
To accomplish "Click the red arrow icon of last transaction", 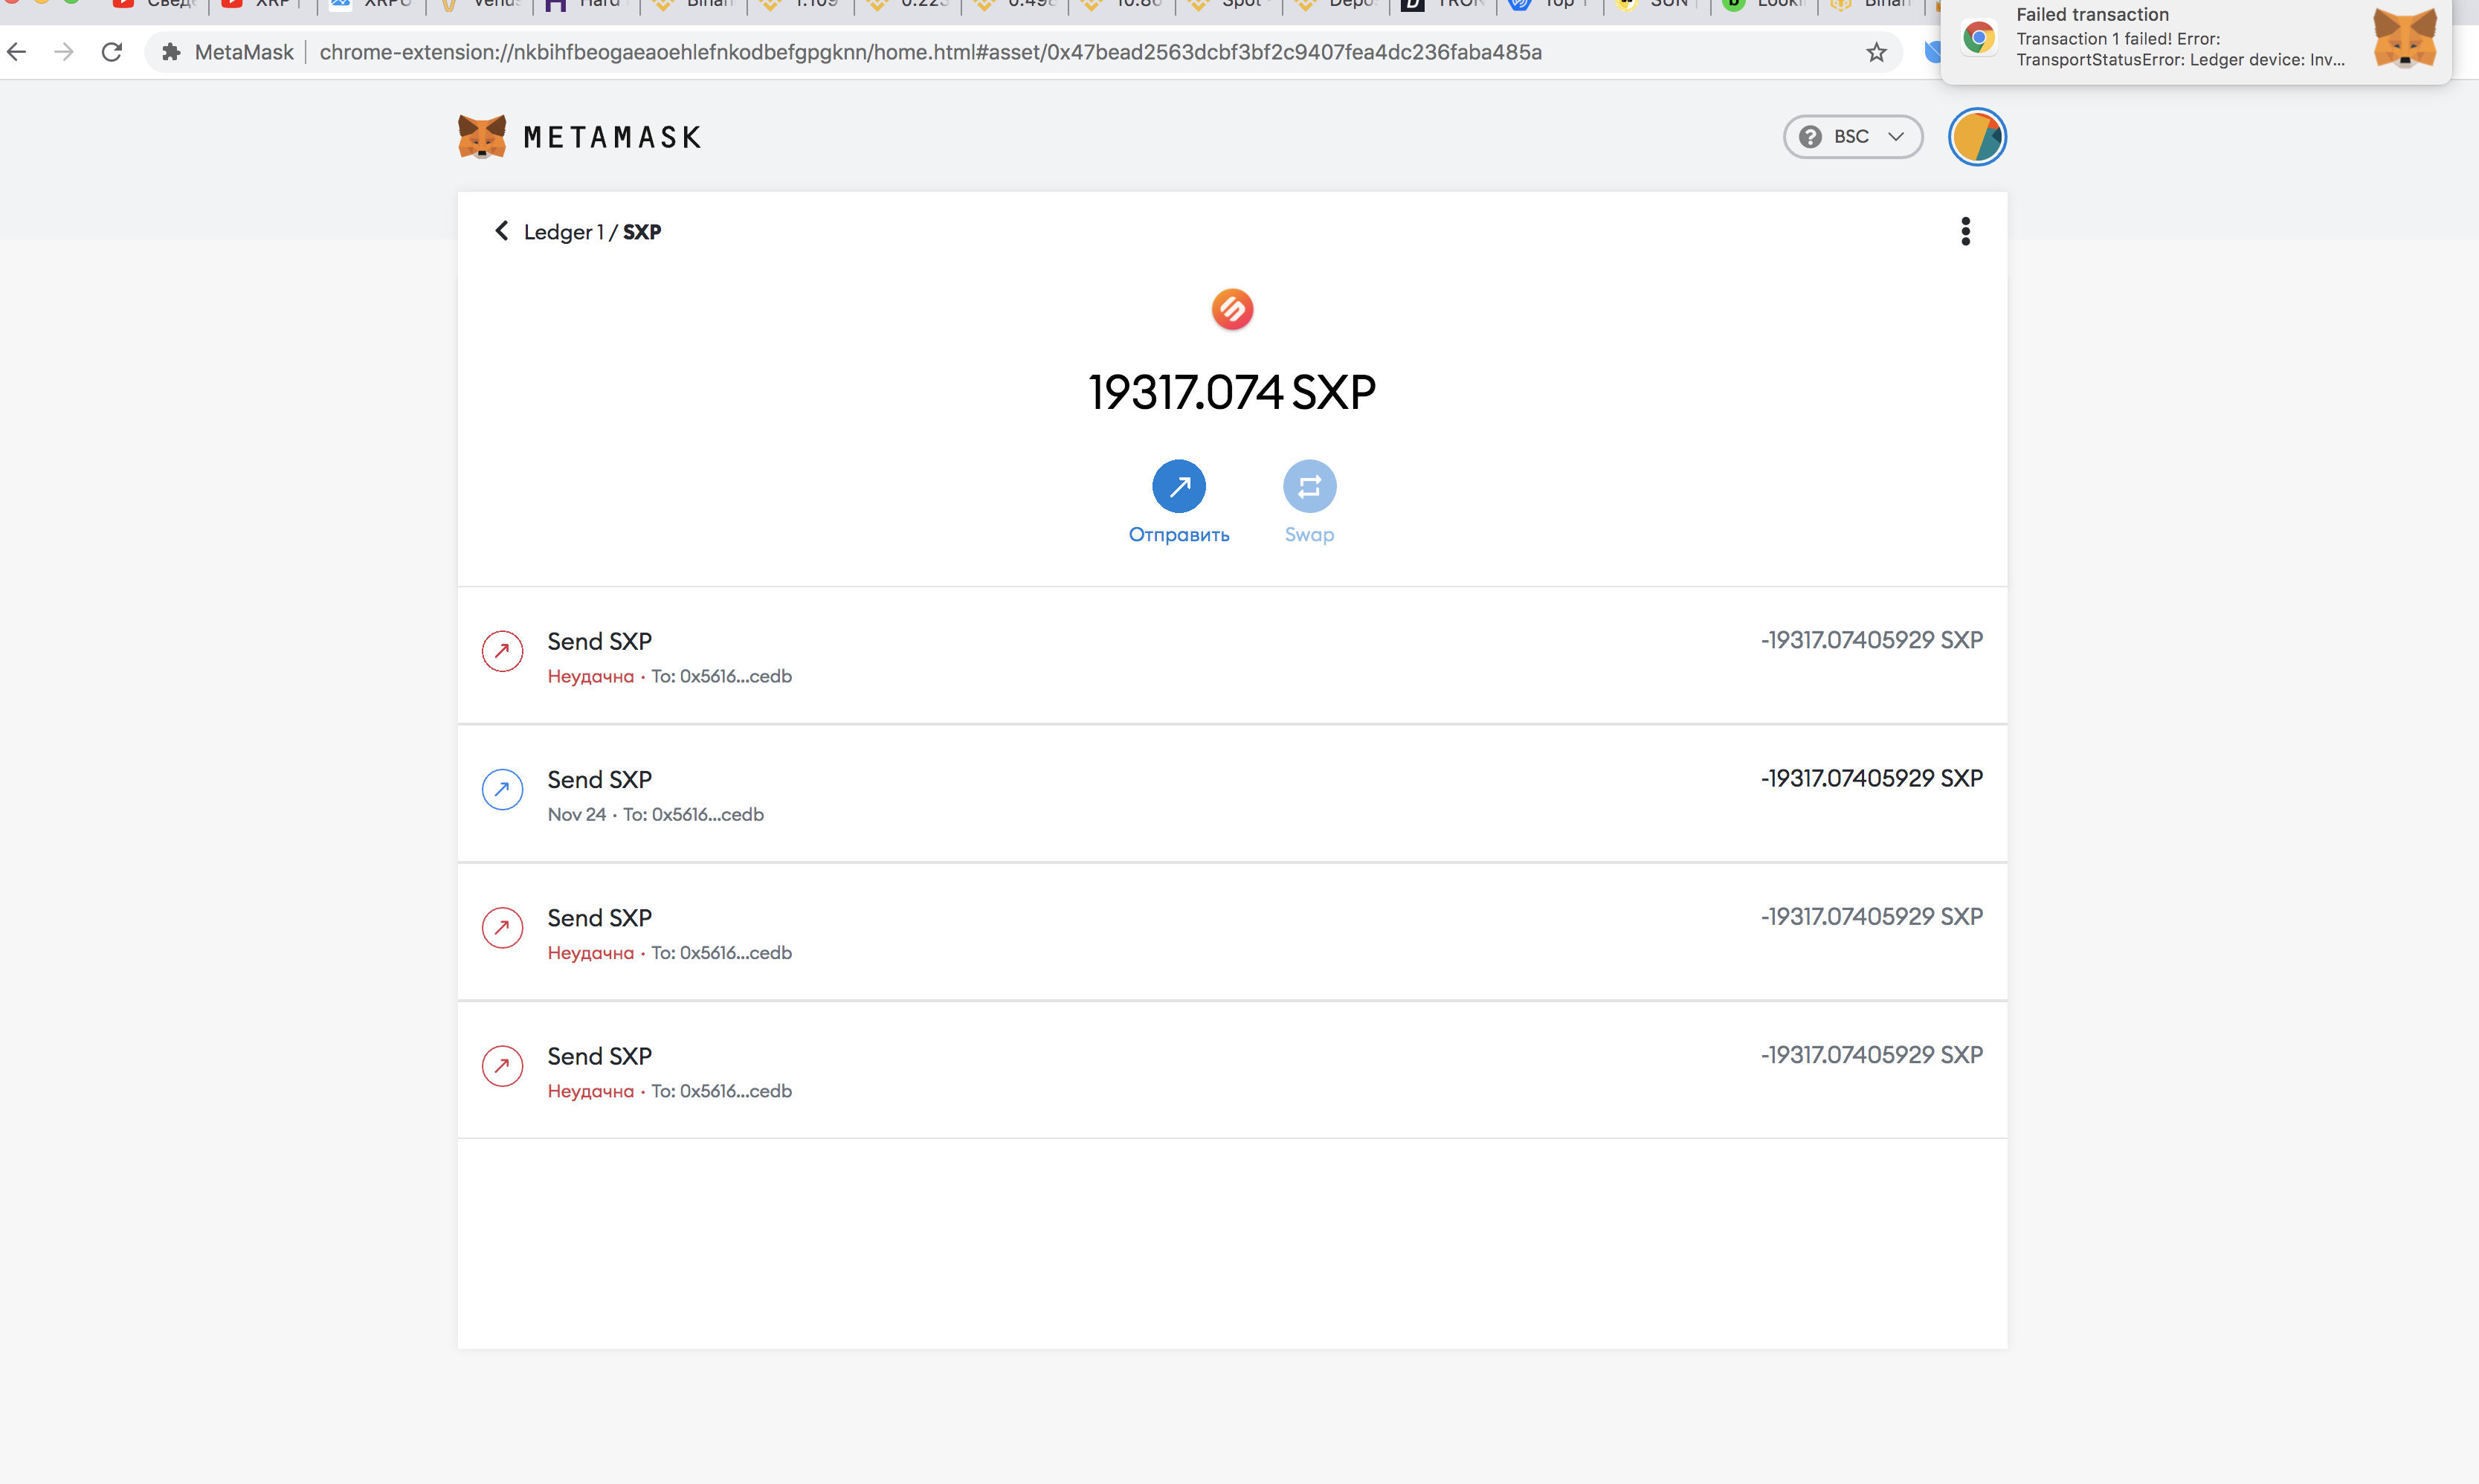I will pos(502,1066).
